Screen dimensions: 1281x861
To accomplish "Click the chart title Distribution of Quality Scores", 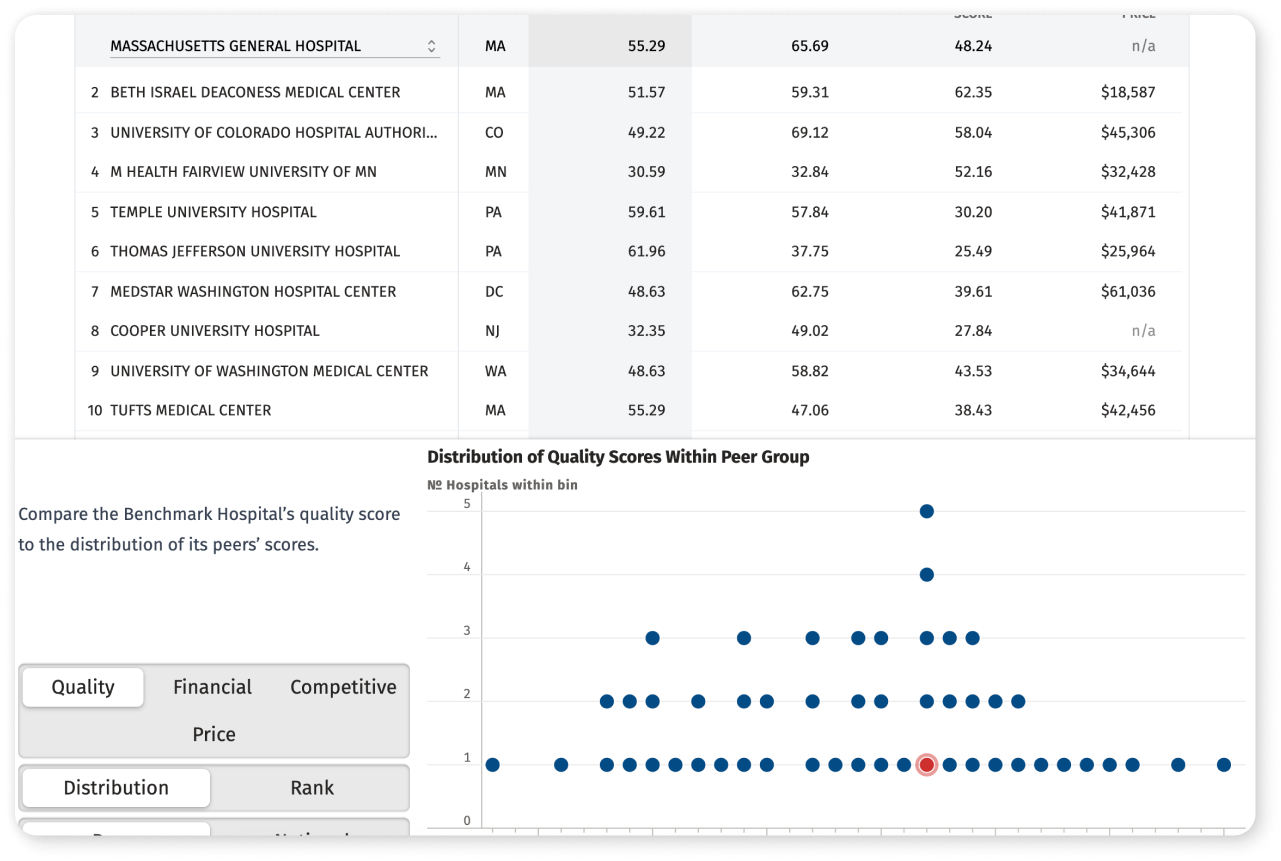I will click(x=618, y=457).
